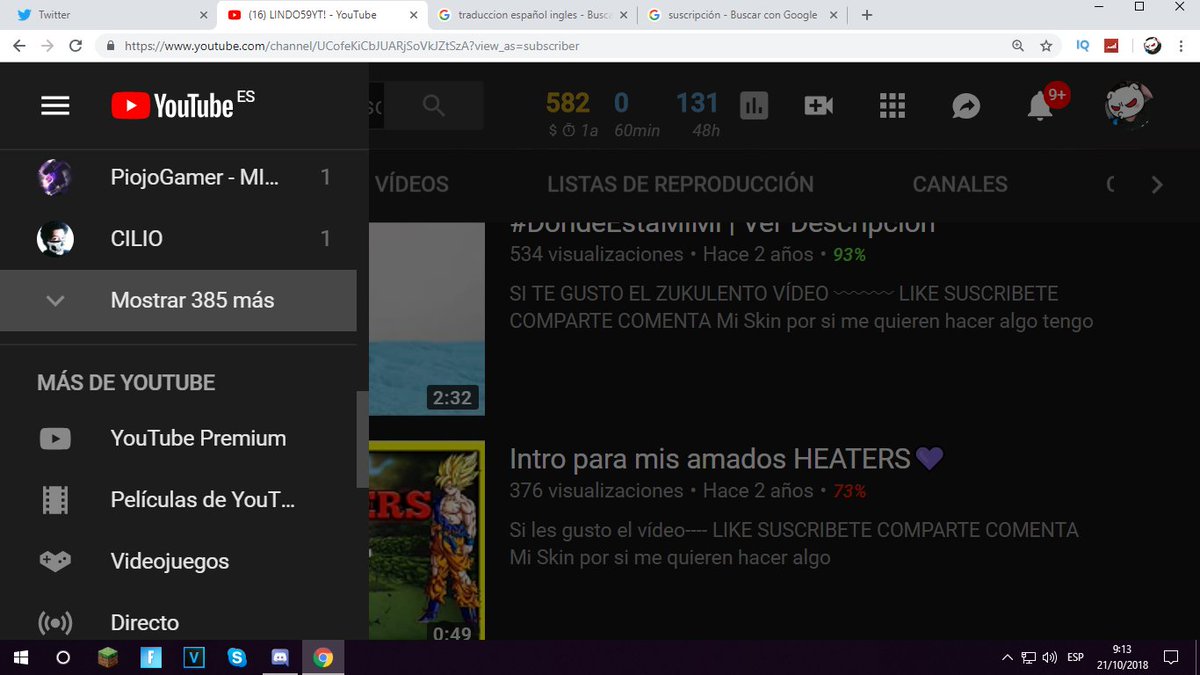Open the messages share icon

tap(966, 106)
